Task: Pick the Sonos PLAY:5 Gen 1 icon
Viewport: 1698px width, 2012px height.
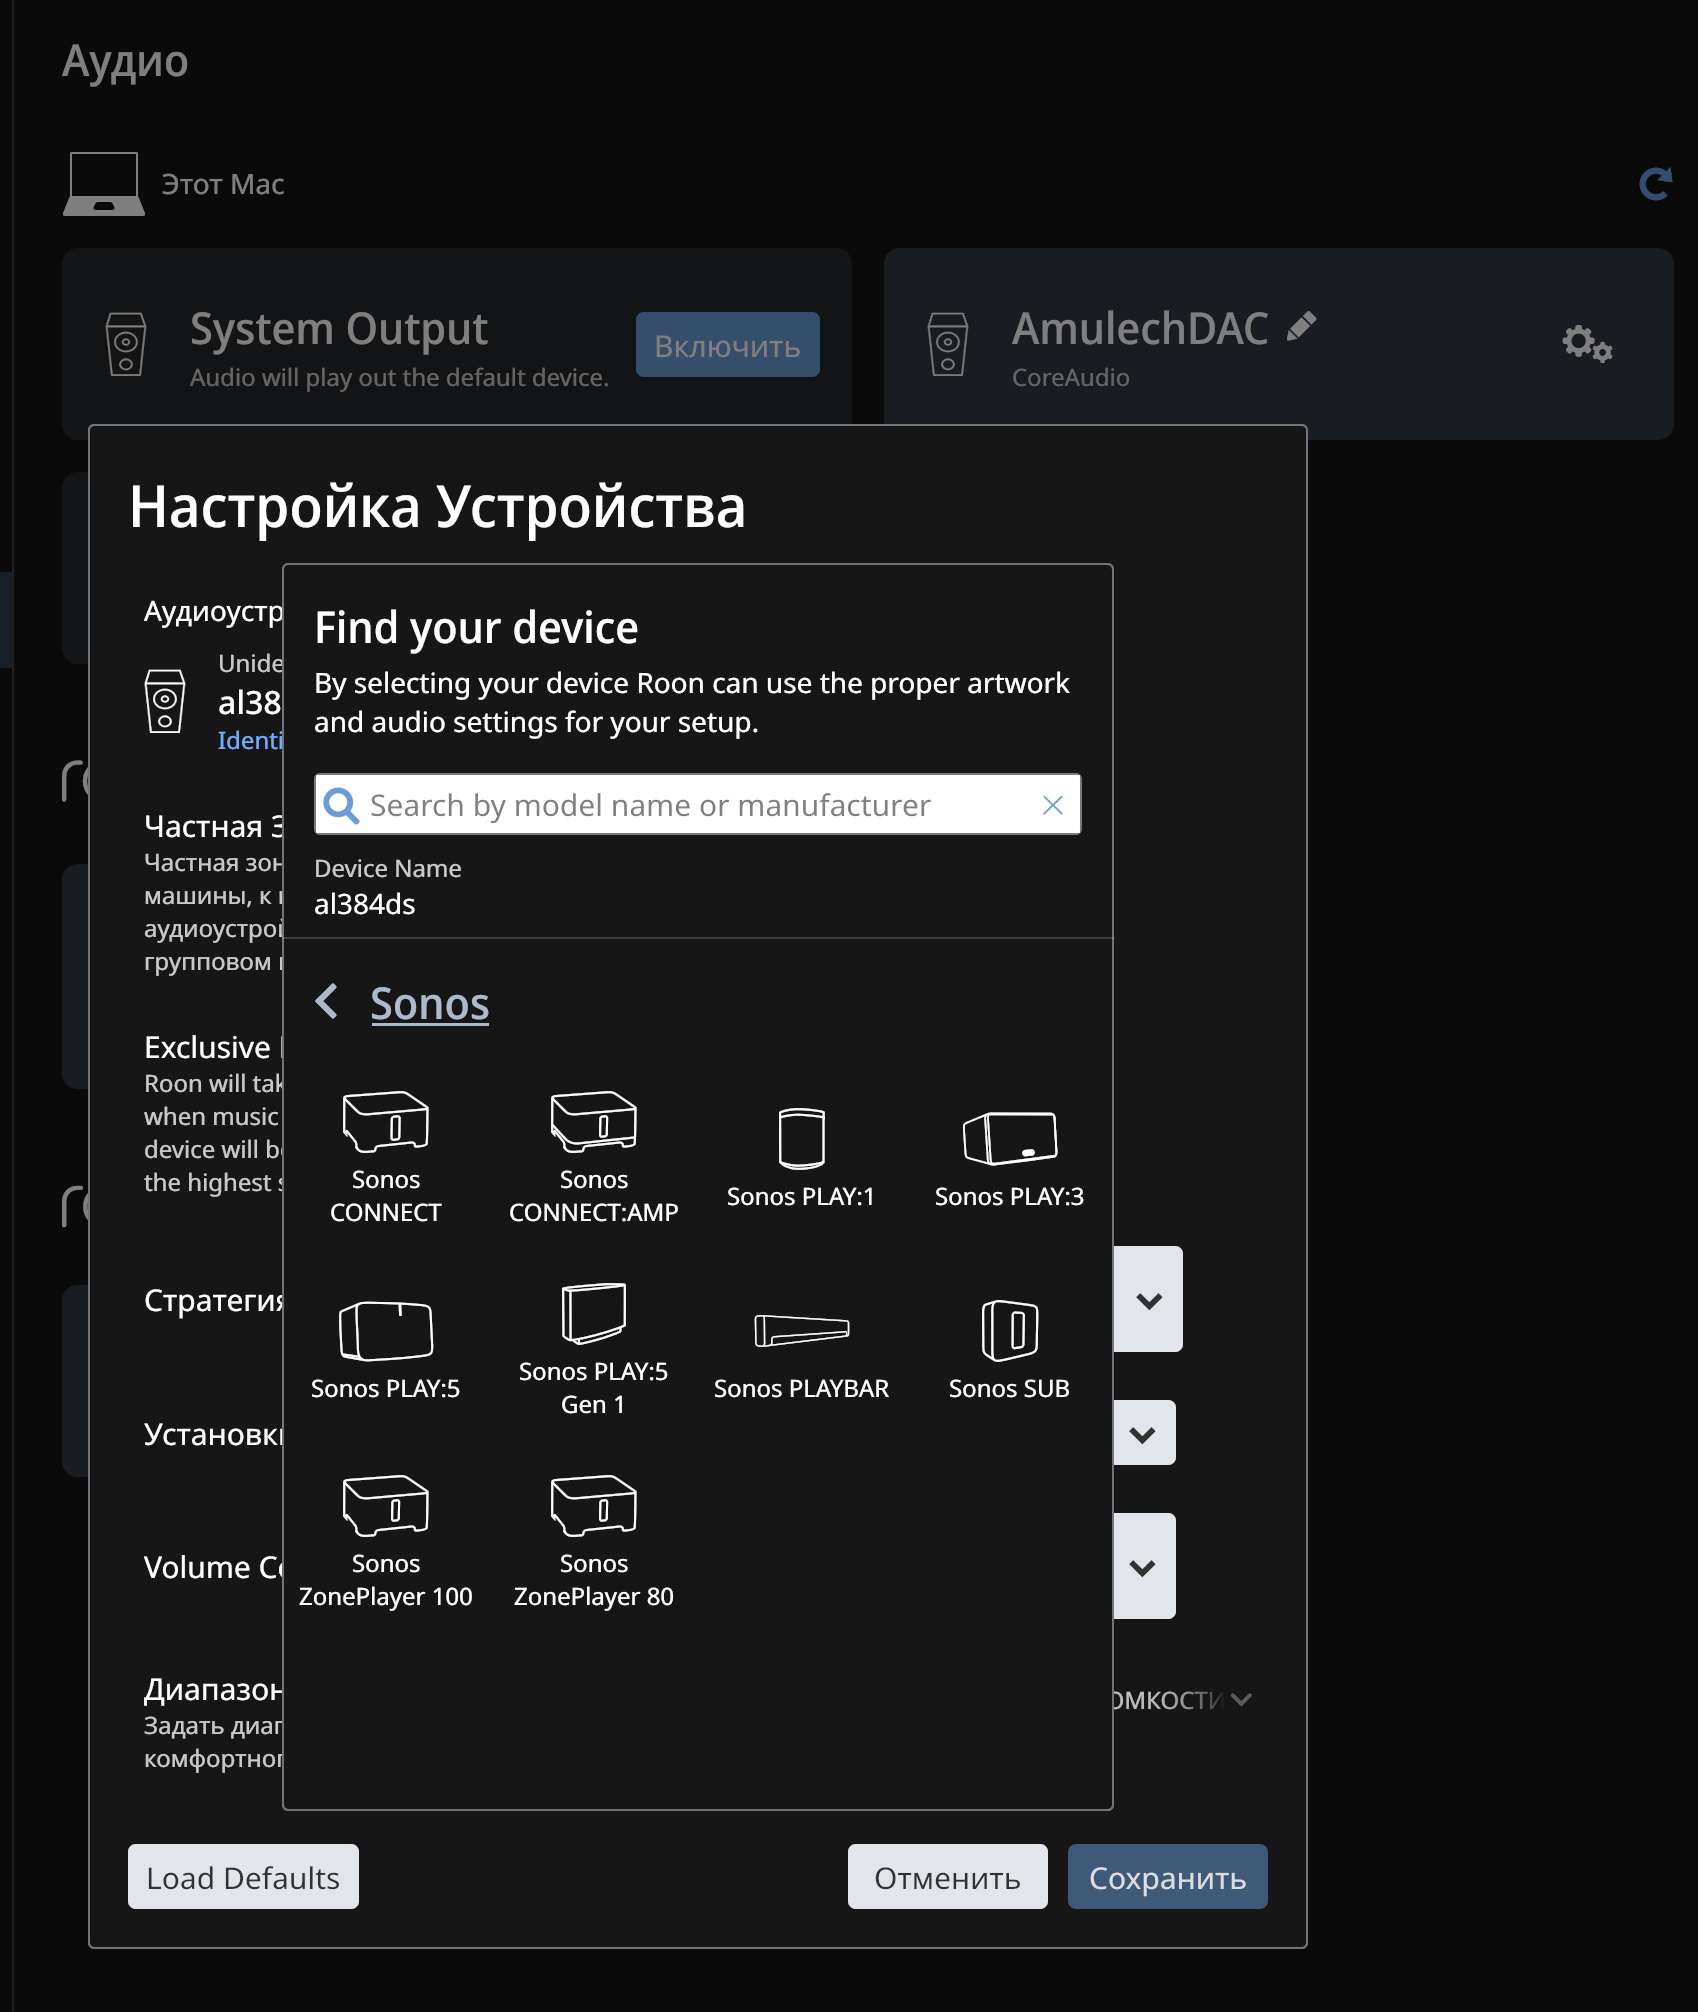Action: click(x=593, y=1314)
